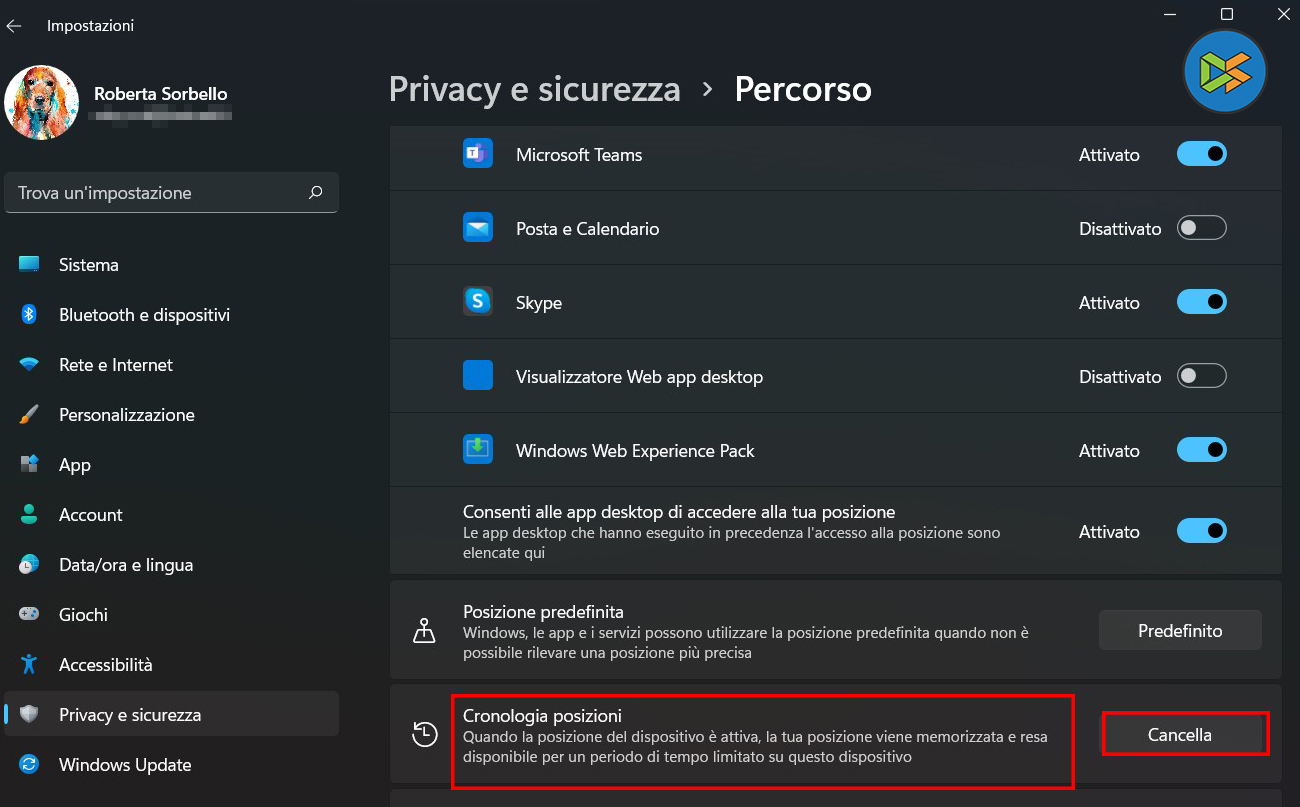Screen dimensions: 1300x807
Task: Select Rete e Internet in sidebar
Action: pyautogui.click(x=116, y=365)
